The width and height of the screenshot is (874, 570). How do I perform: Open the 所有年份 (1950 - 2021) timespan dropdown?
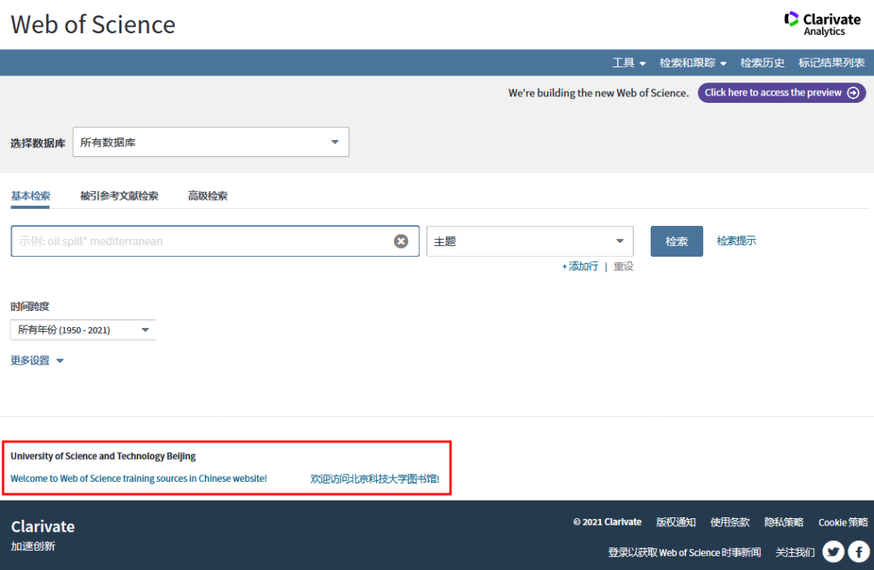tap(82, 330)
